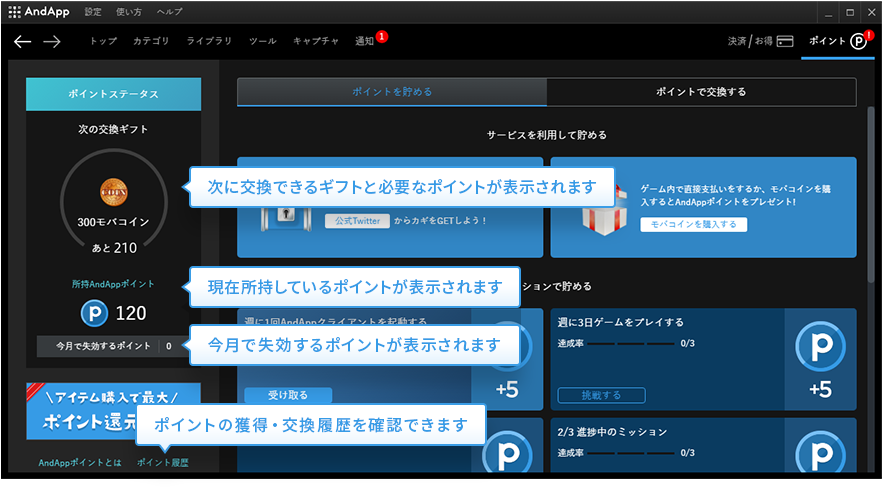Click the 公式Twitter button
The height and width of the screenshot is (487, 883).
point(357,221)
